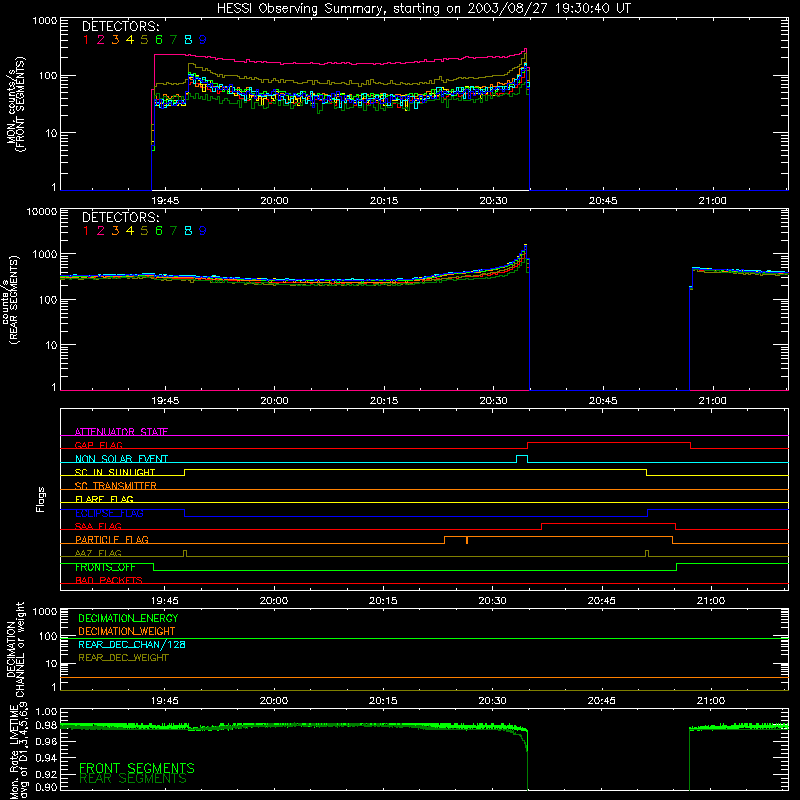Viewport: 800px width, 800px height.
Task: Pick detector 2 in the rear segments legend
Action: point(101,231)
